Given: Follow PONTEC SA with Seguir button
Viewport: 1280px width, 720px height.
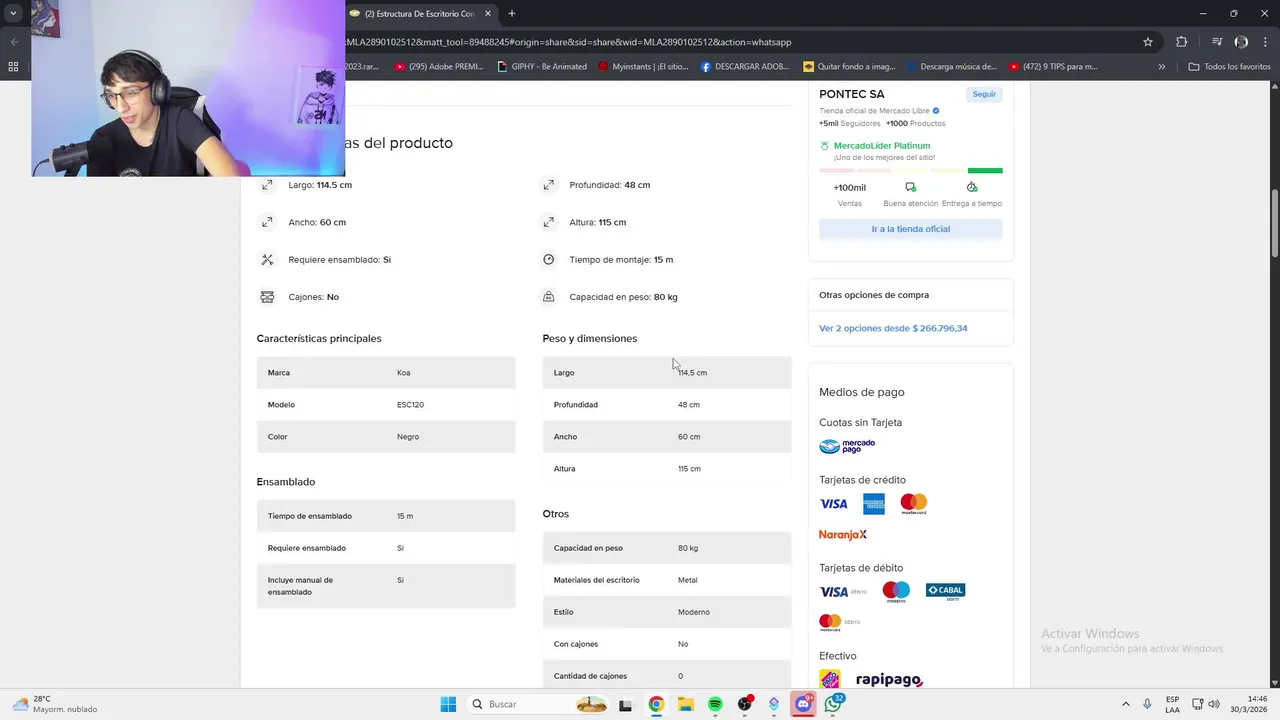Looking at the screenshot, I should pos(984,94).
